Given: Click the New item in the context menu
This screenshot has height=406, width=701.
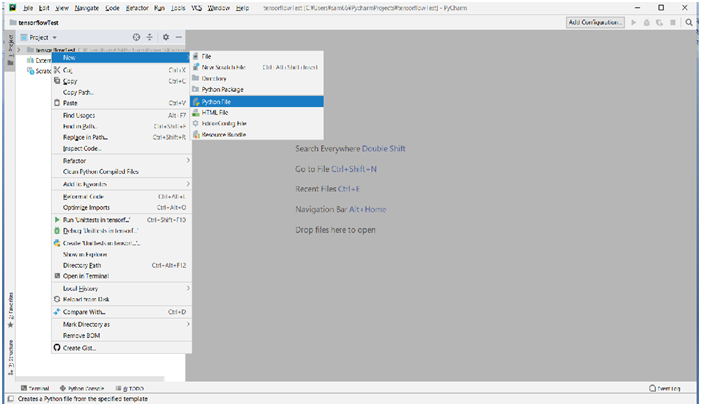Looking at the screenshot, I should point(121,58).
